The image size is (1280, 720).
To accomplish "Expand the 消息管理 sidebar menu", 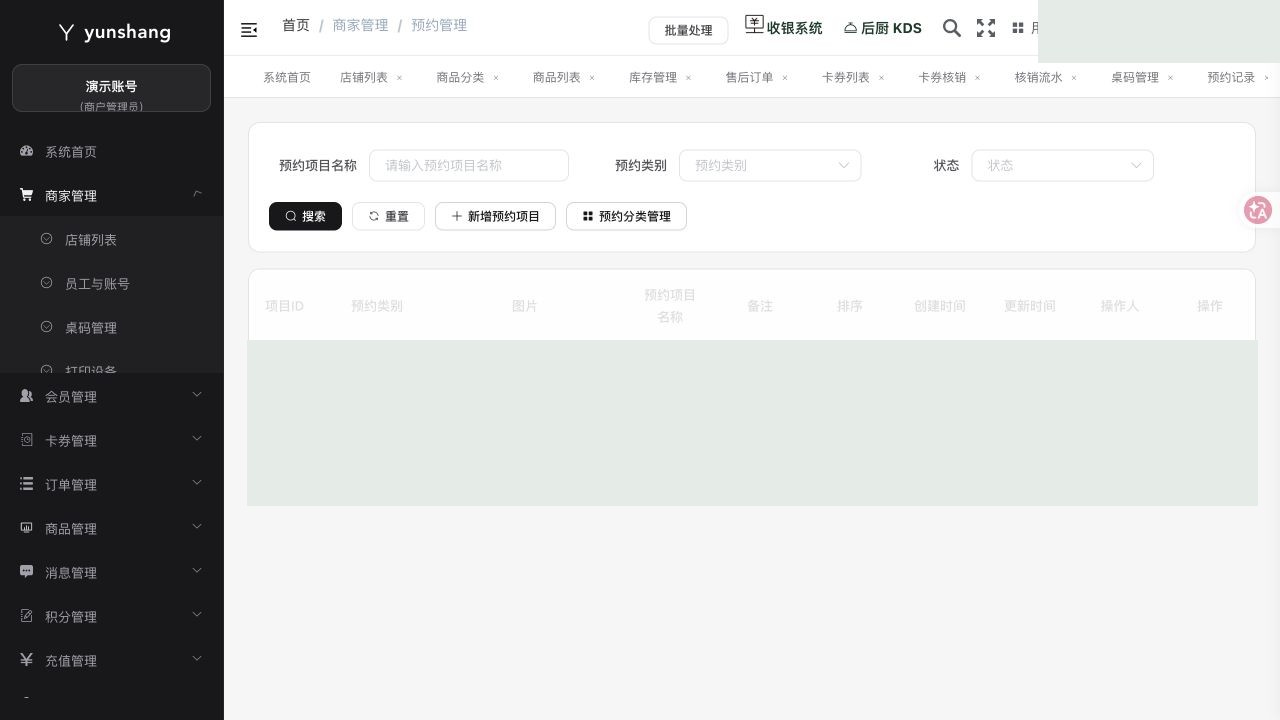I will [x=112, y=572].
